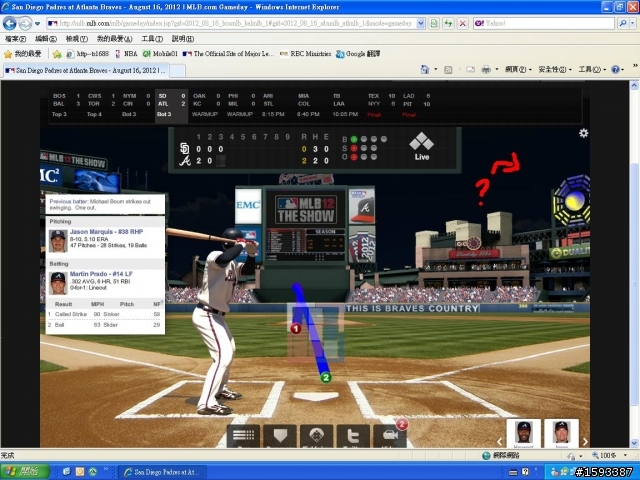Click the read mail icon

(471, 70)
